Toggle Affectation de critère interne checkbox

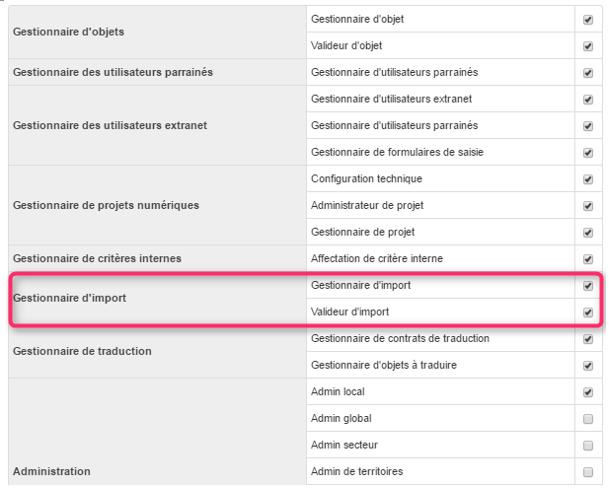coord(588,259)
